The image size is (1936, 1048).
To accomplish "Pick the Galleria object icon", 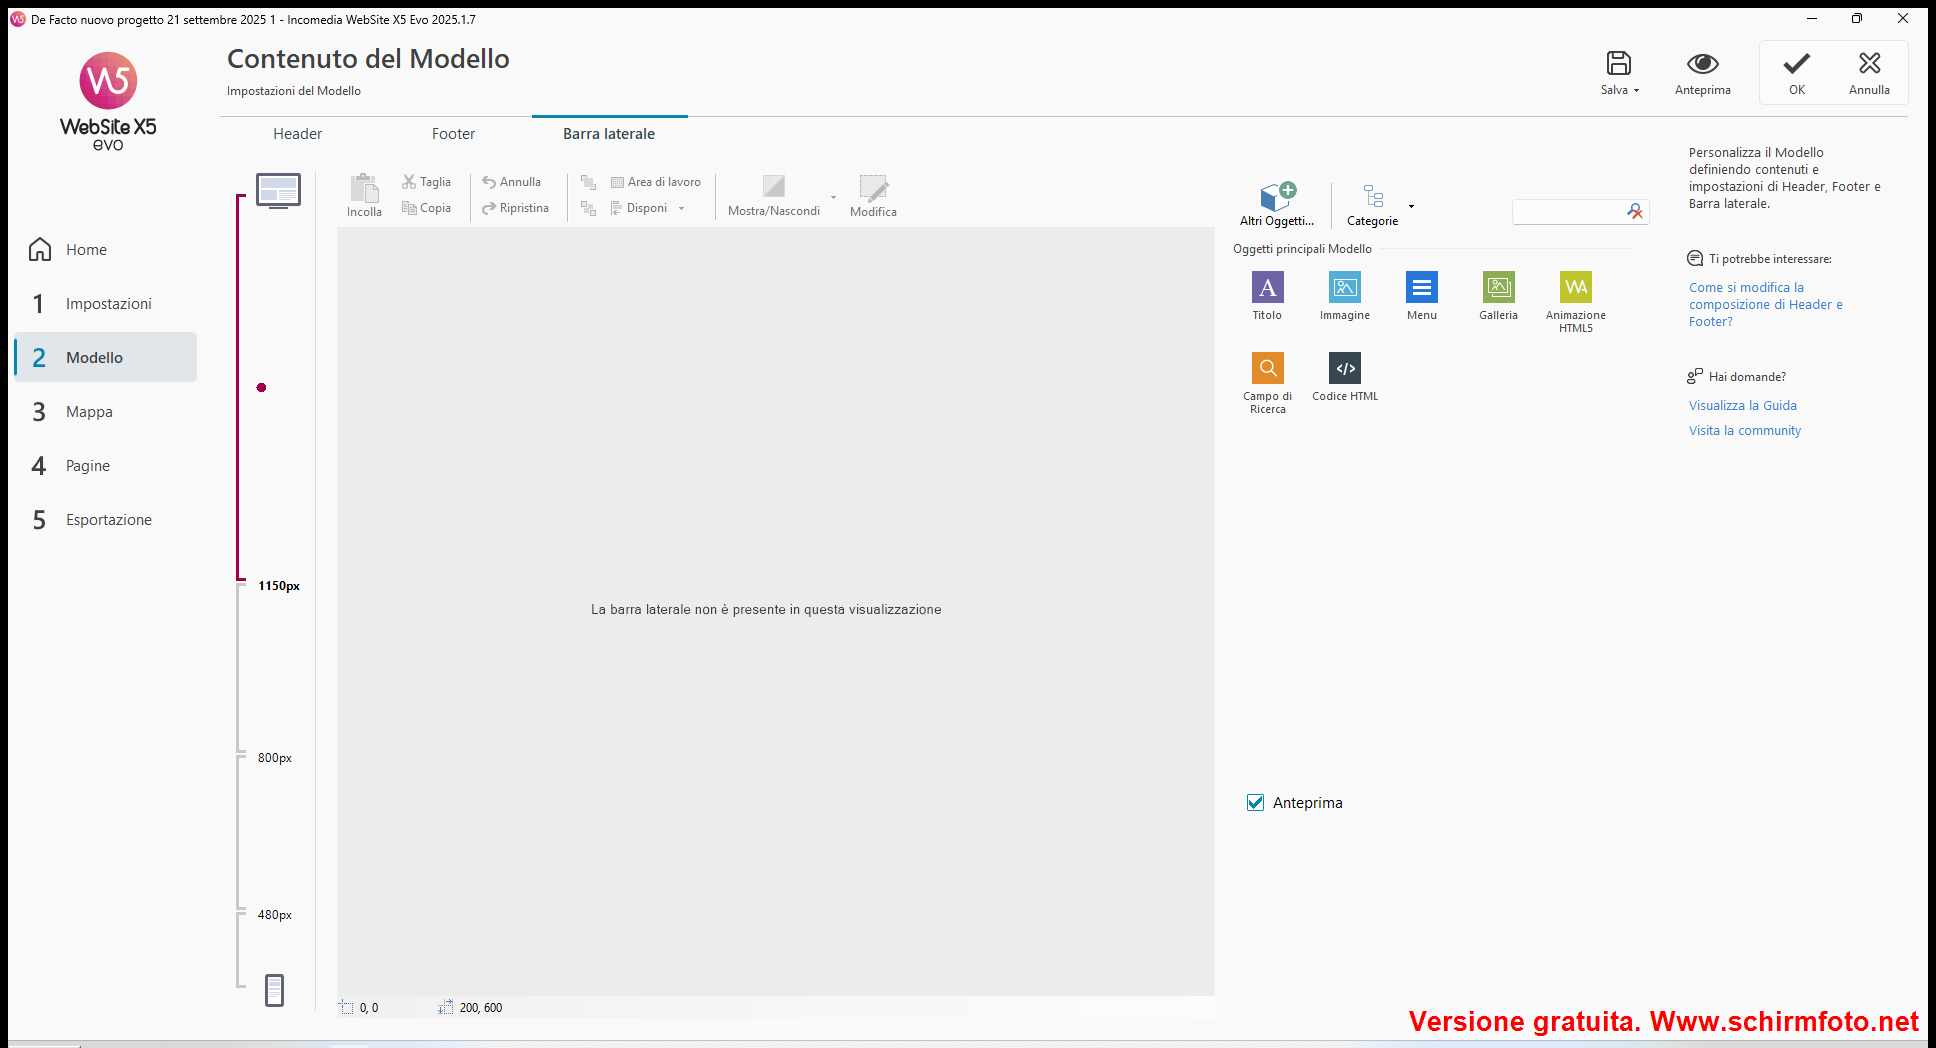I will 1498,289.
